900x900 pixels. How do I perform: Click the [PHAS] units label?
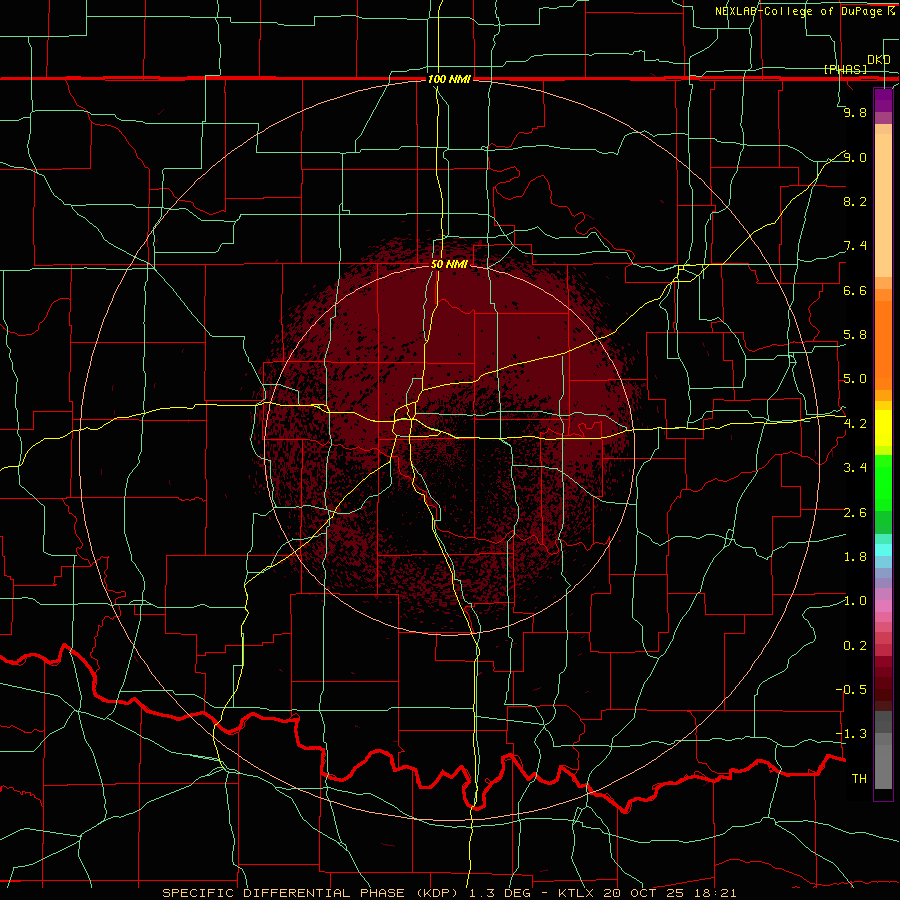(845, 69)
